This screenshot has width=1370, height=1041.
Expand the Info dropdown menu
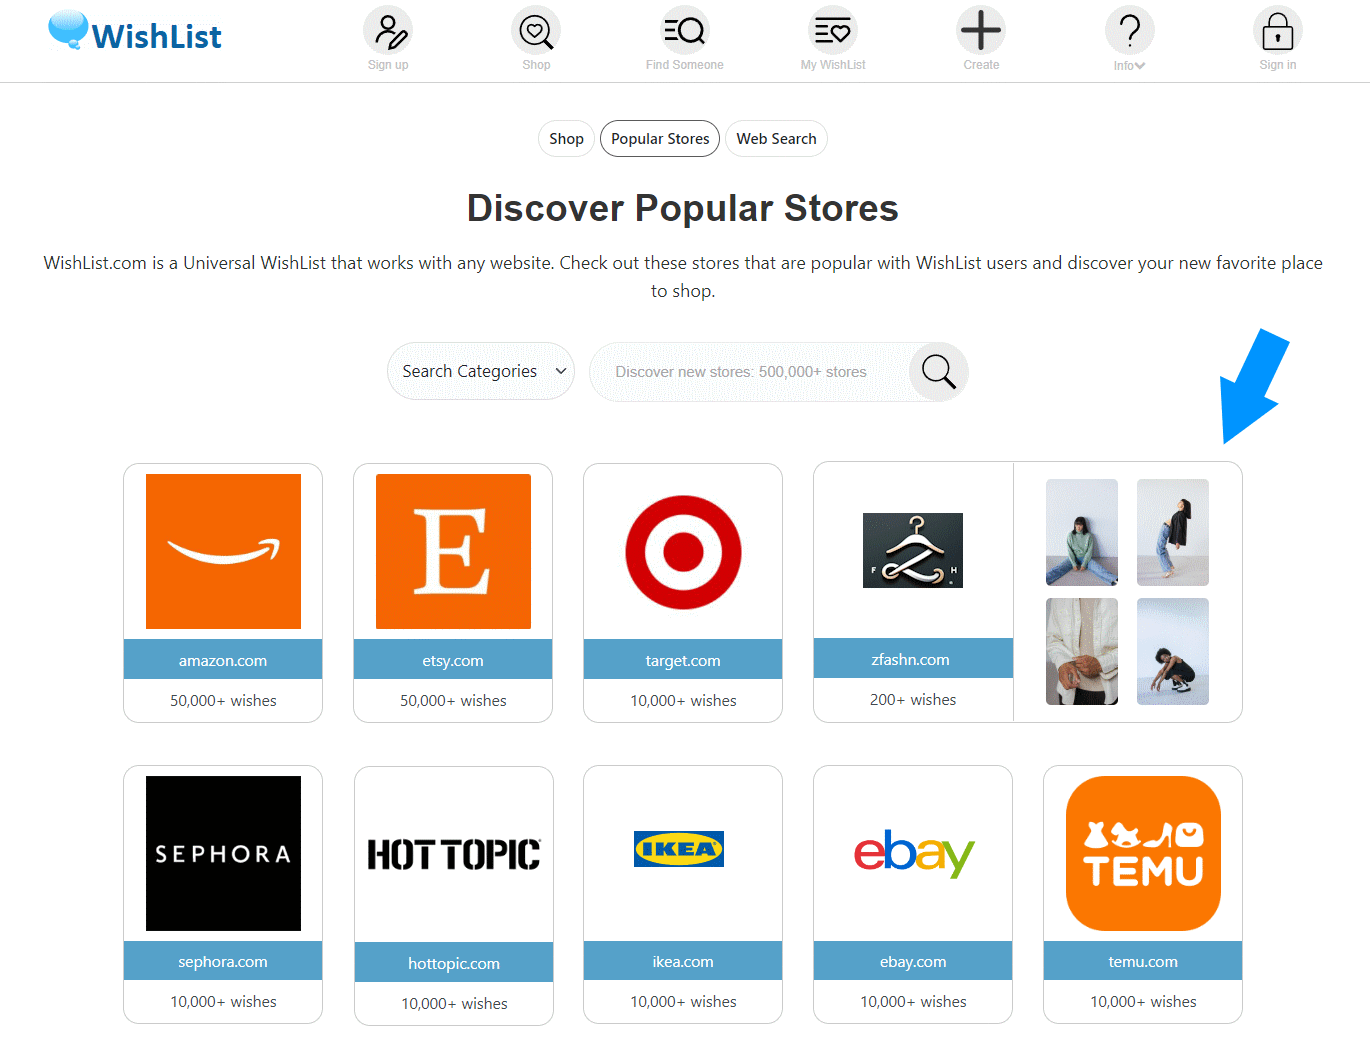[x=1129, y=40]
